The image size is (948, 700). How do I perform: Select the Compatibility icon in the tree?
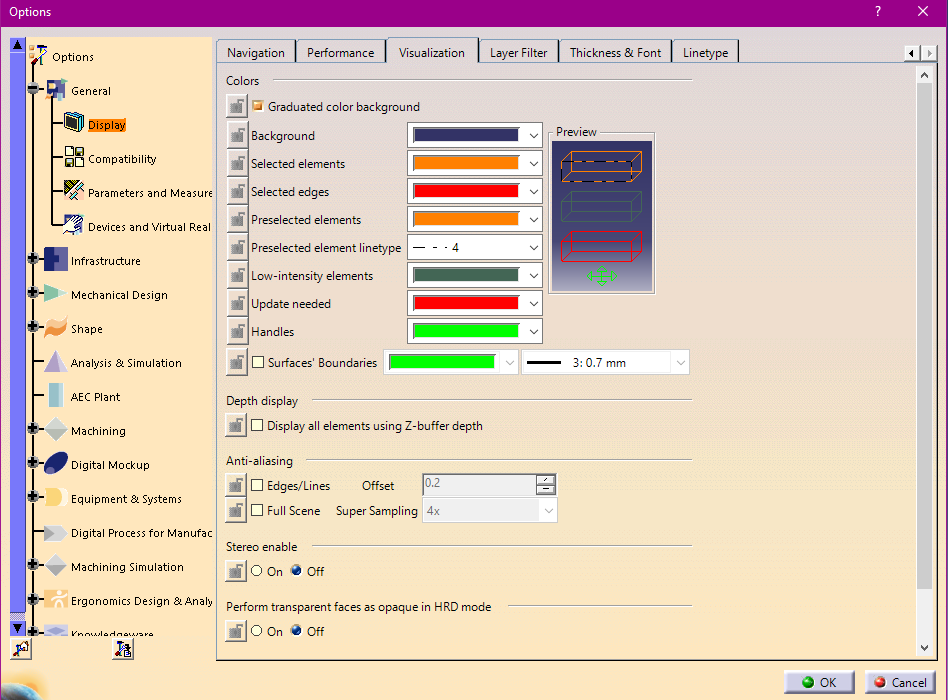[74, 157]
